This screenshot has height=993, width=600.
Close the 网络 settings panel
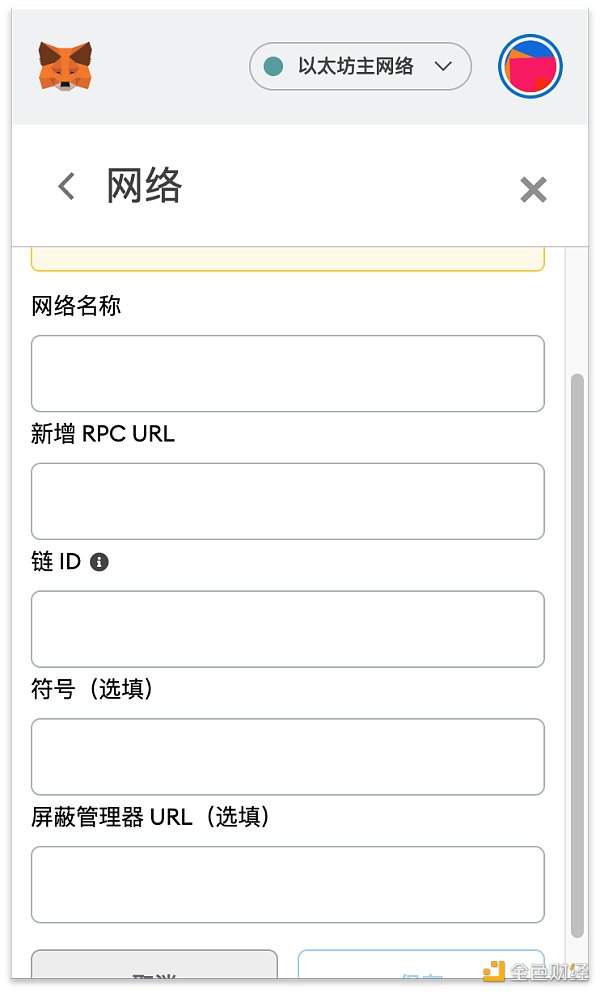533,189
